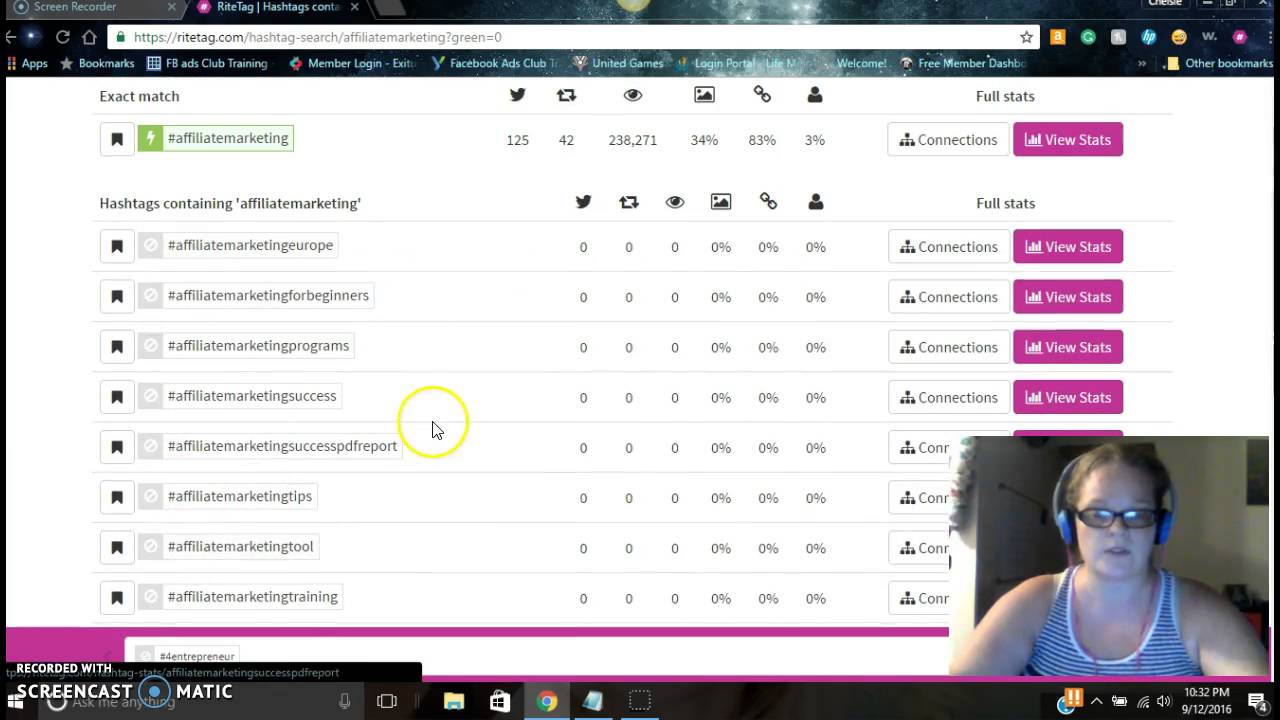Click the green lightning icon beside #affiliatemarketing
The image size is (1280, 720).
tap(150, 139)
